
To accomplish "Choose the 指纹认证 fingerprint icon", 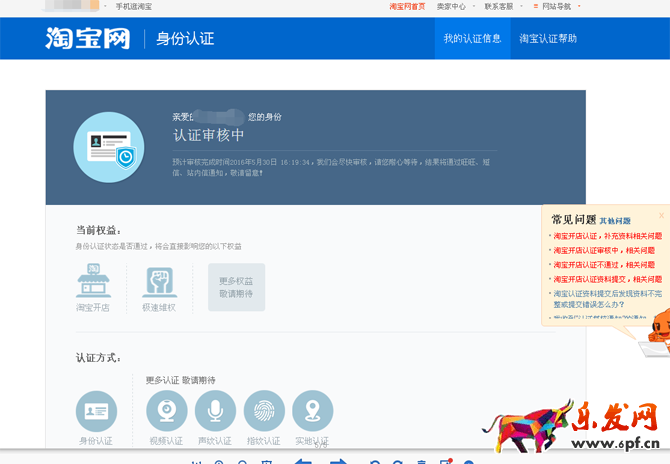I will (x=264, y=411).
